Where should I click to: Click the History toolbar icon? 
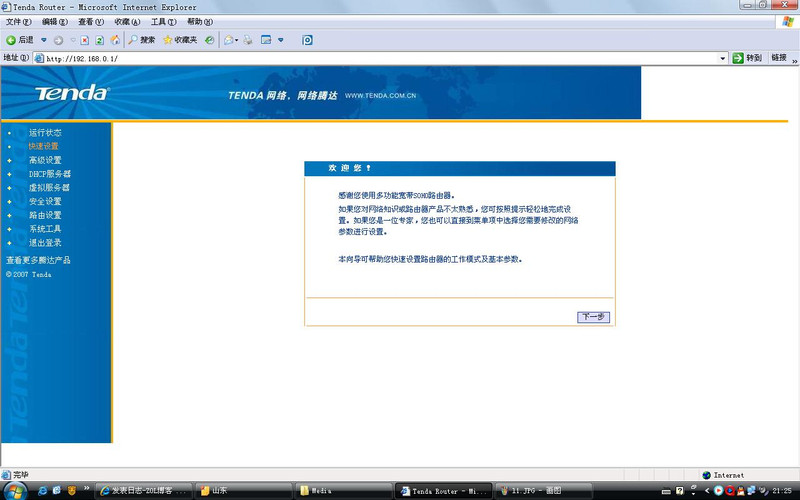point(209,40)
